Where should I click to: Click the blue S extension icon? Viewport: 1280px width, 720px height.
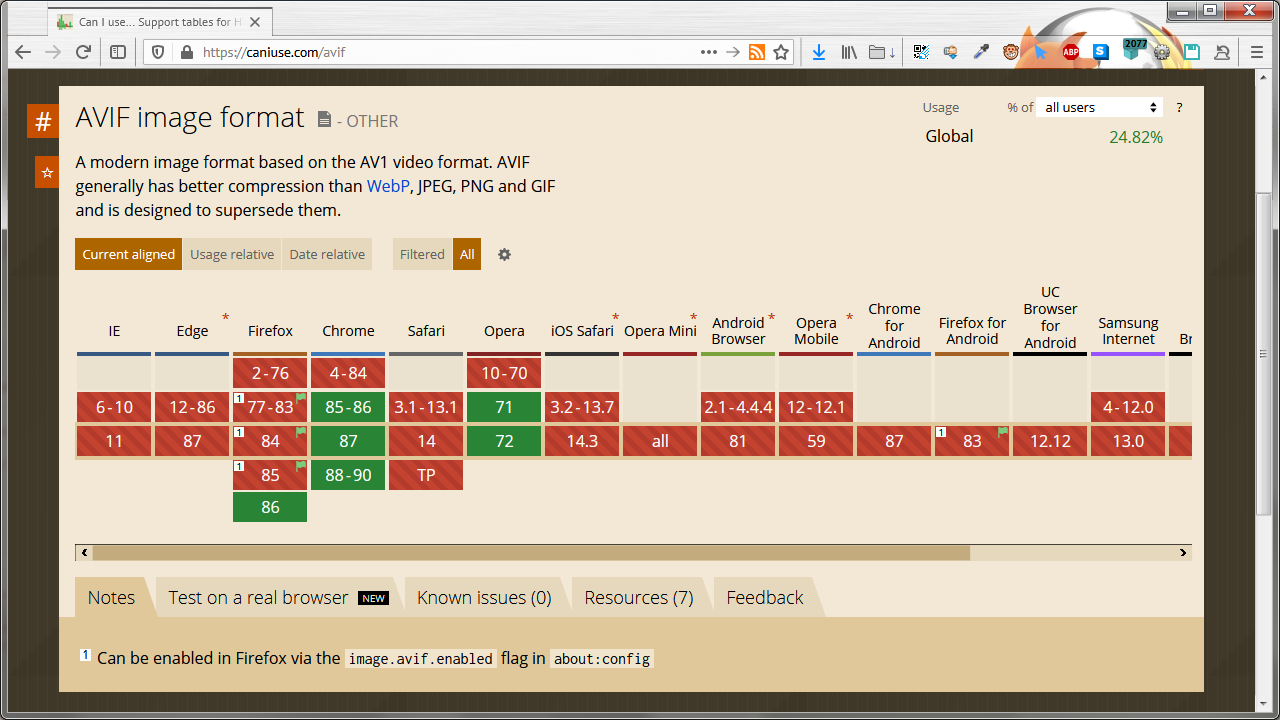[x=1101, y=52]
